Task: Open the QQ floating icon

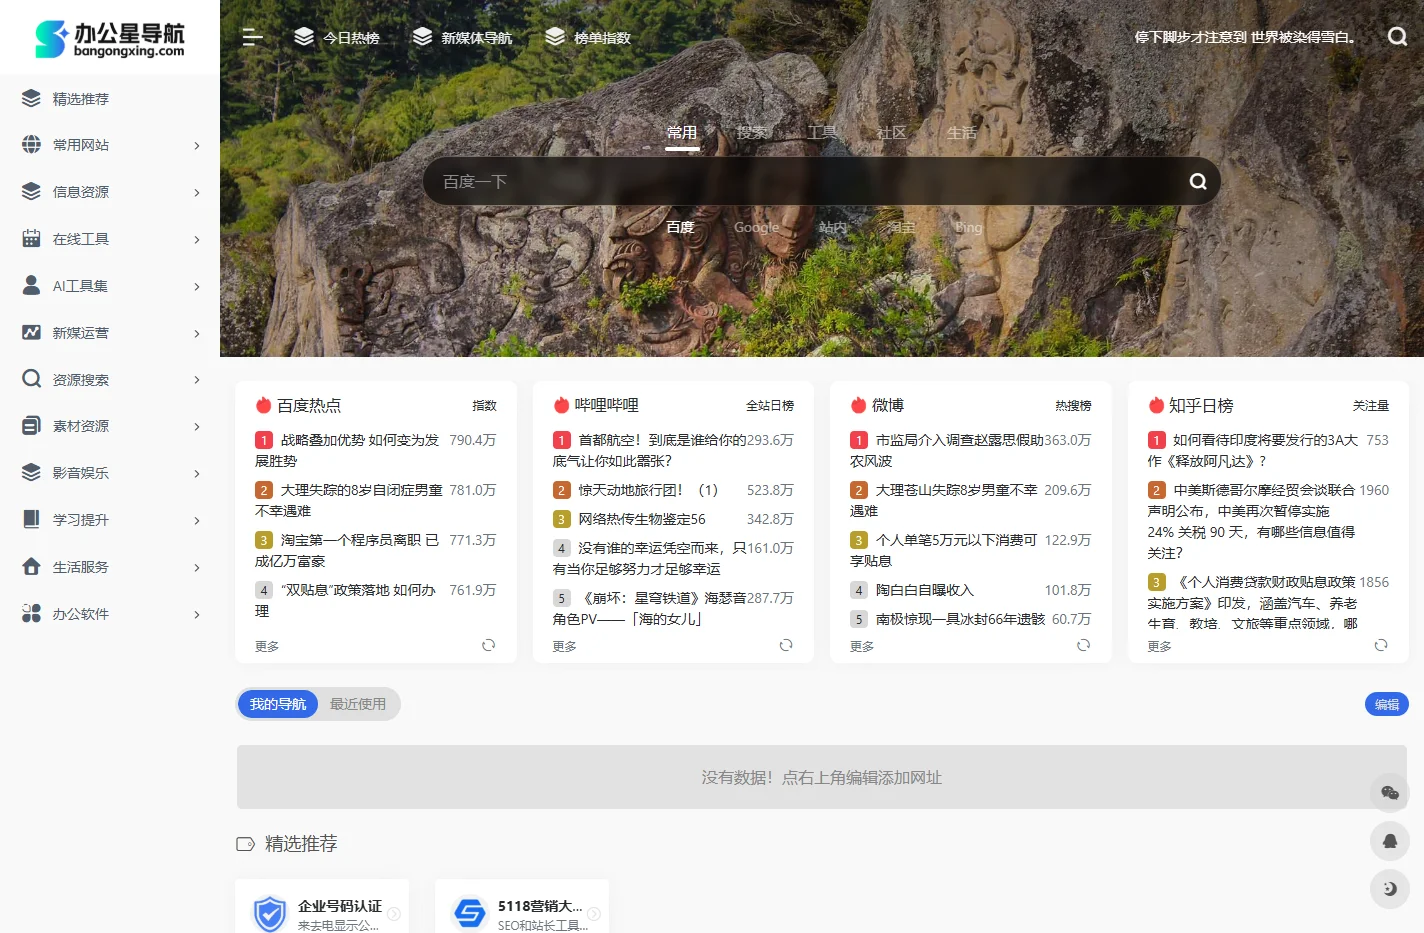Action: (1389, 841)
